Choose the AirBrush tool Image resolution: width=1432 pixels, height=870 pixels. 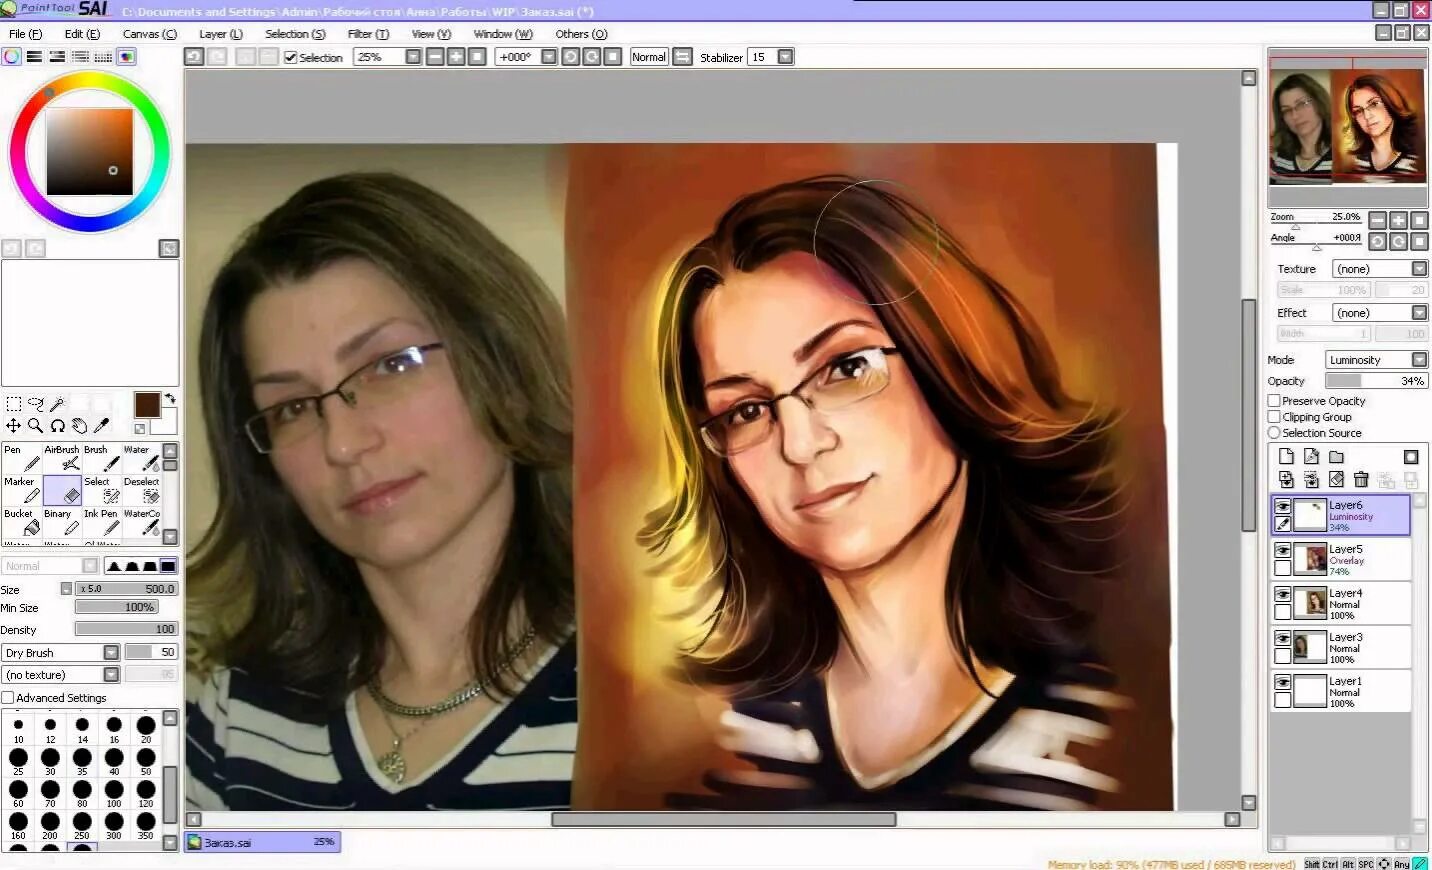pyautogui.click(x=62, y=458)
